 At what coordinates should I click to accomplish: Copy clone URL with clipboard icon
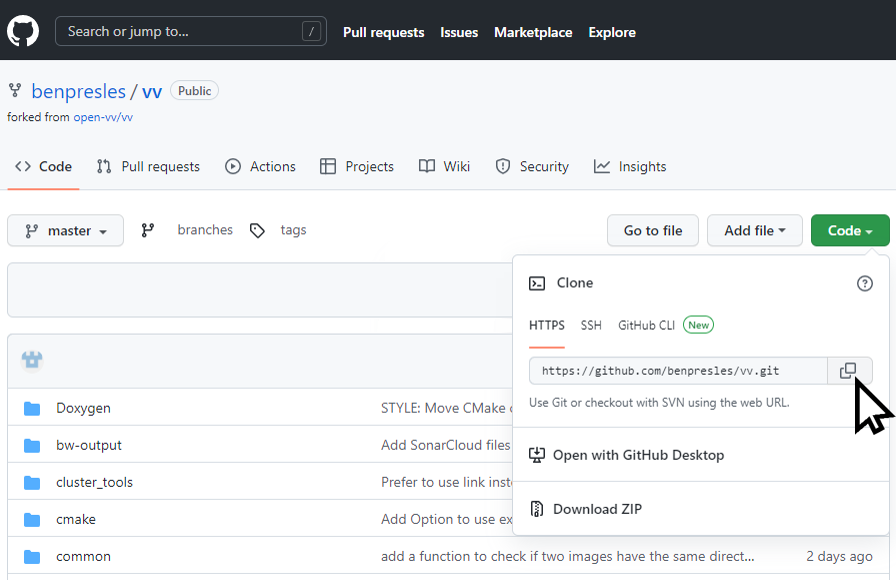[849, 371]
